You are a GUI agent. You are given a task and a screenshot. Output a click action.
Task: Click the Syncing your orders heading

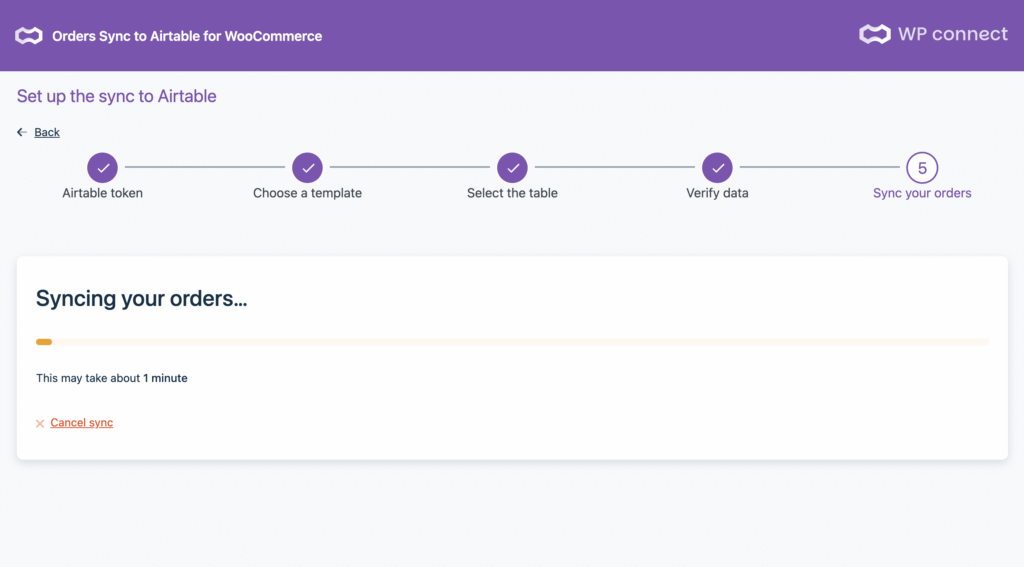pyautogui.click(x=141, y=298)
